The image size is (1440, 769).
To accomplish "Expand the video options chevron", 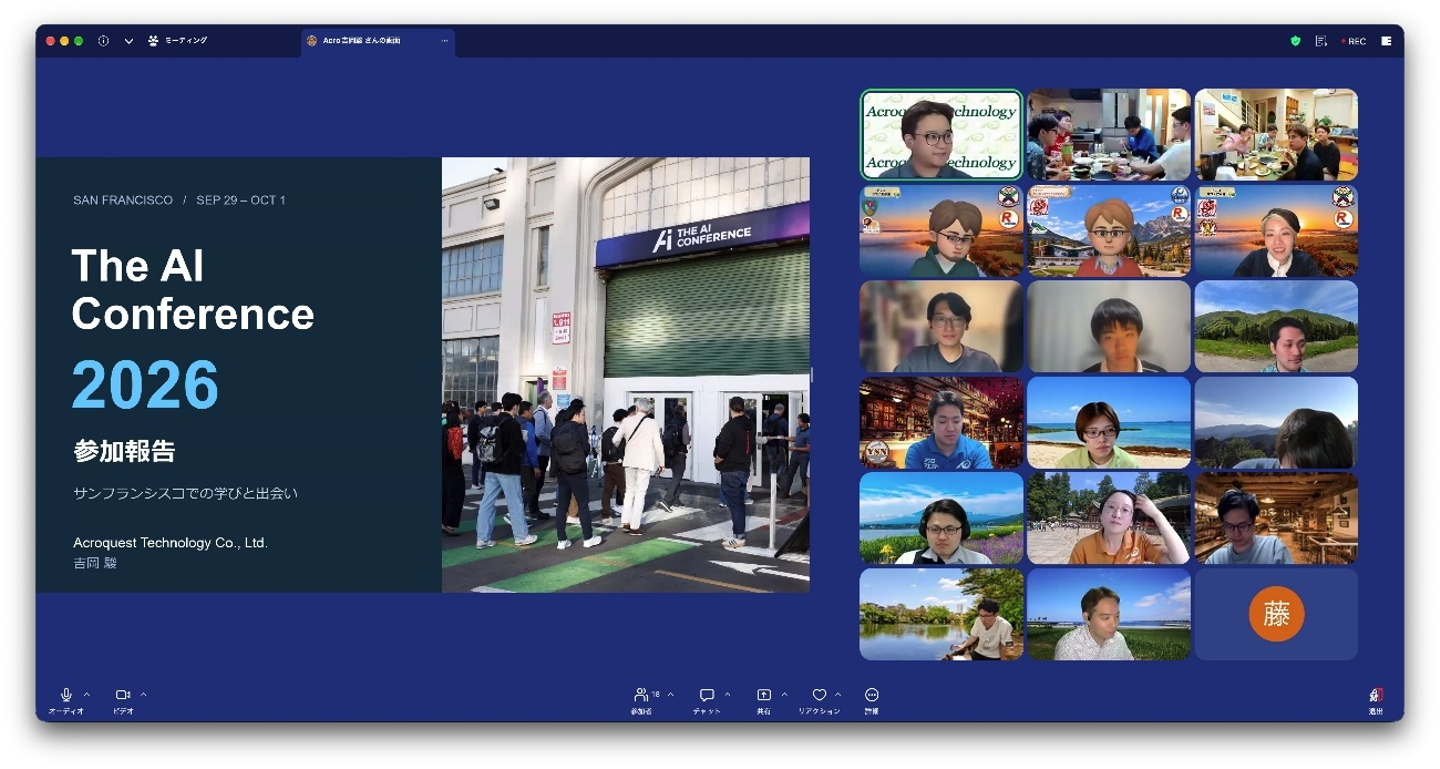I will (x=144, y=694).
